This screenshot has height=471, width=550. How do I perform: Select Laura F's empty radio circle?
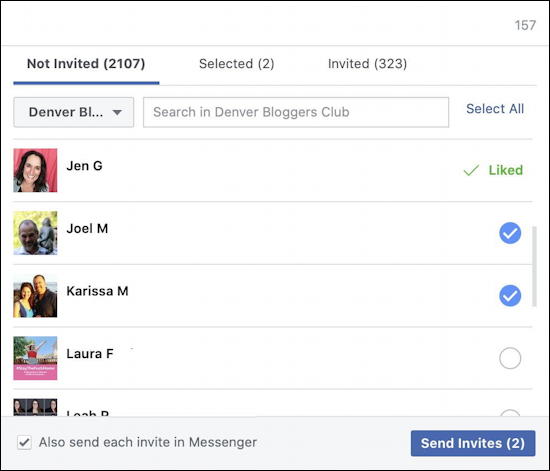(x=510, y=358)
